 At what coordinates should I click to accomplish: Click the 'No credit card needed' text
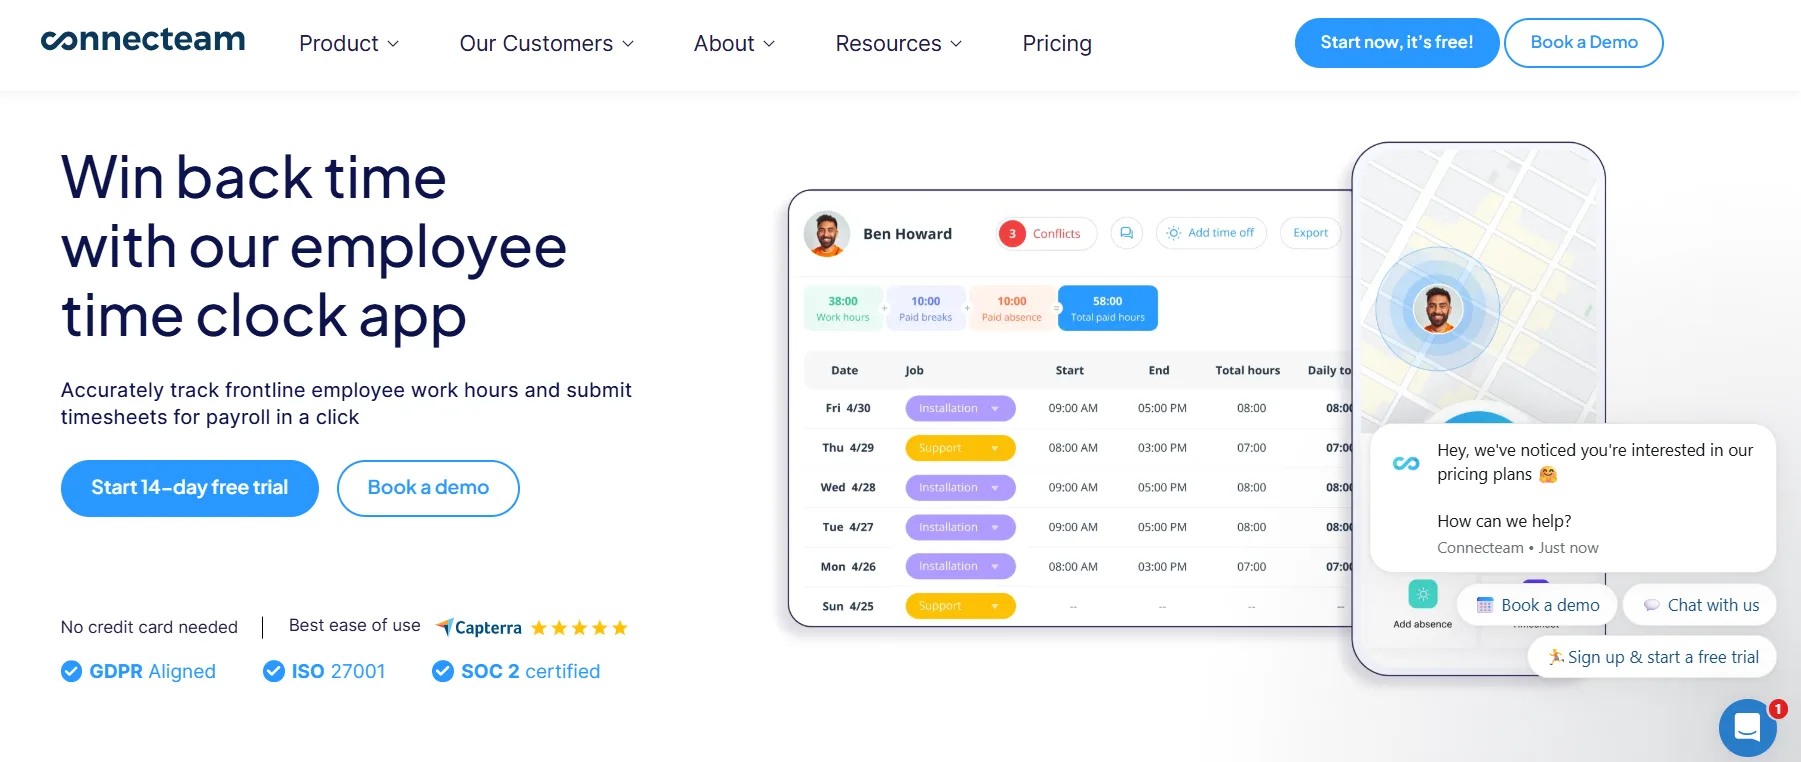pyautogui.click(x=149, y=627)
